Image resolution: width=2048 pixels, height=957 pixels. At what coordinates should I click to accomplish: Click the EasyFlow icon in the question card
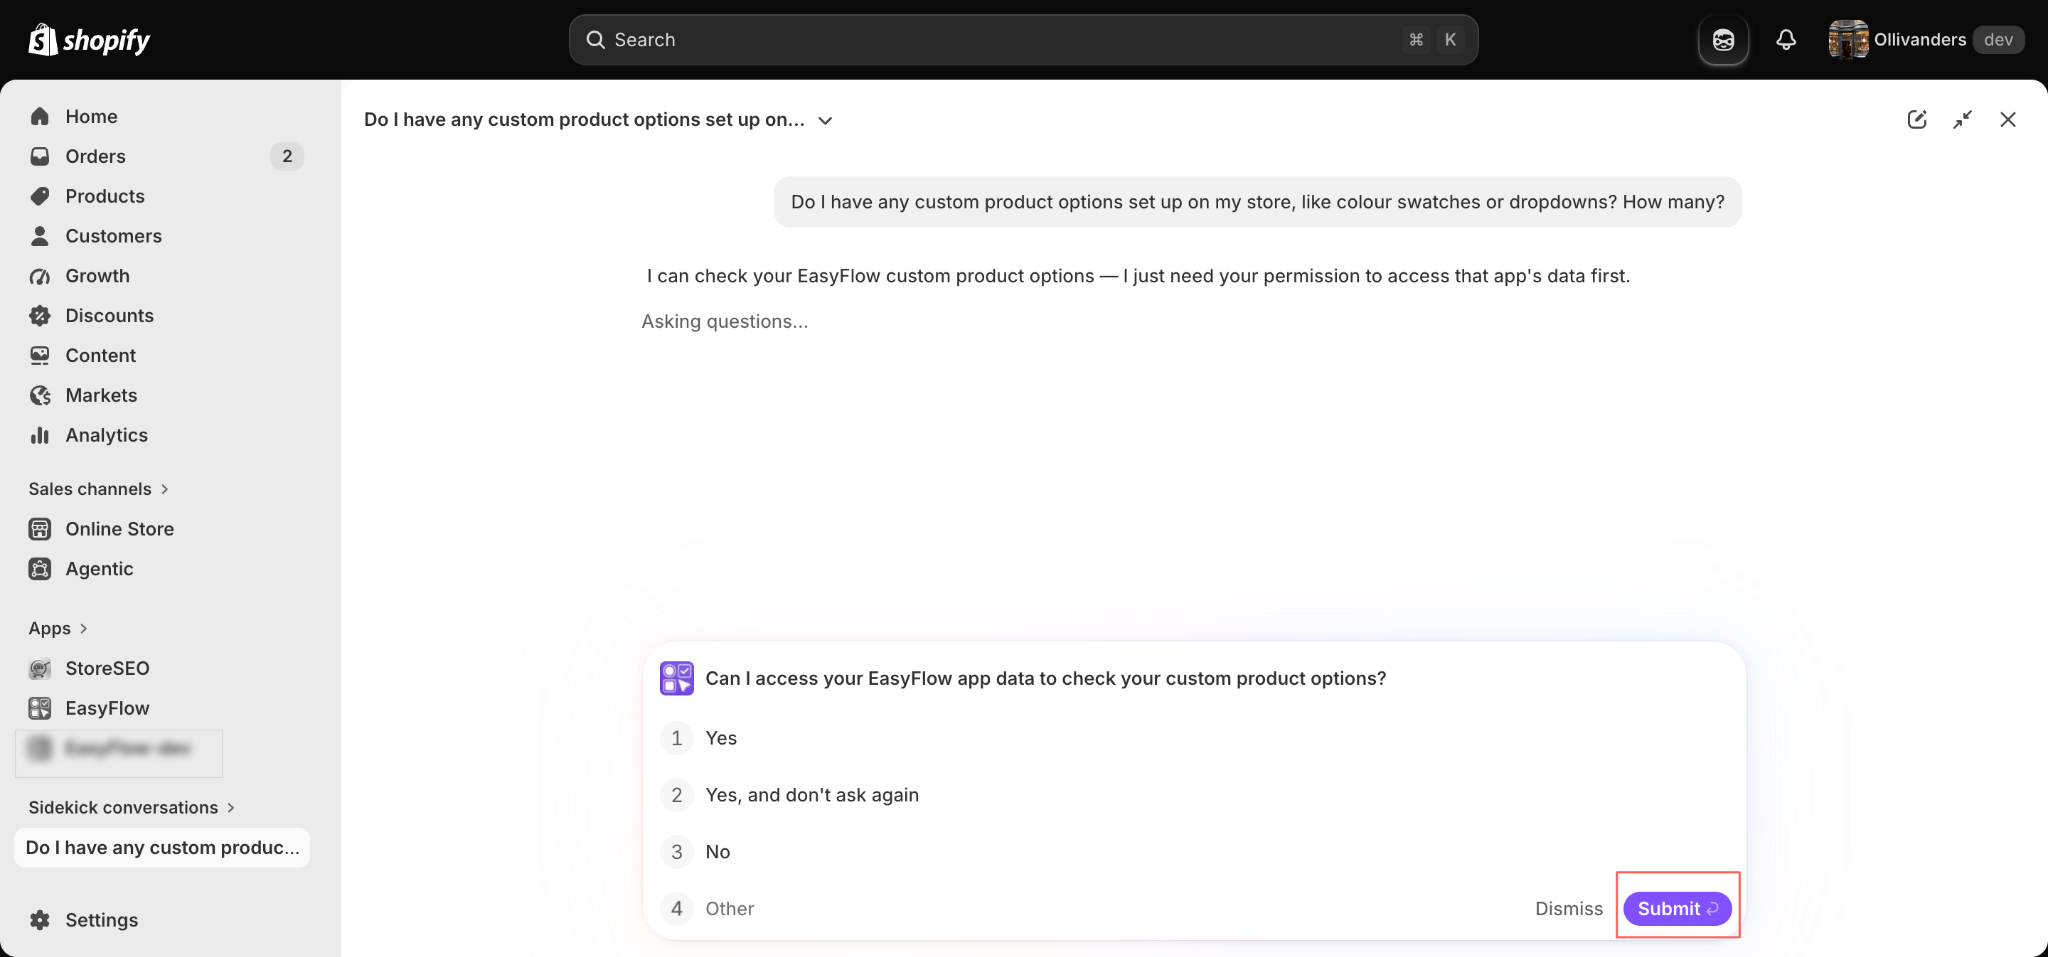tap(677, 678)
